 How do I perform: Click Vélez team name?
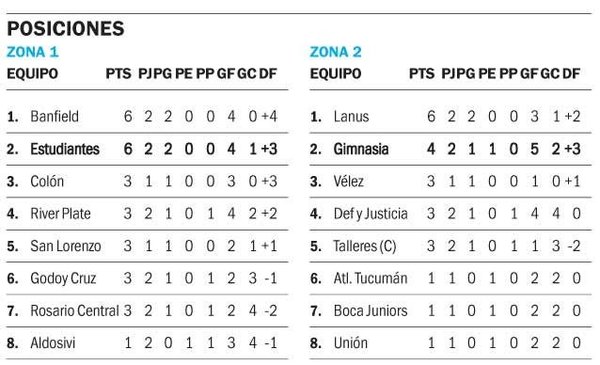pyautogui.click(x=348, y=181)
